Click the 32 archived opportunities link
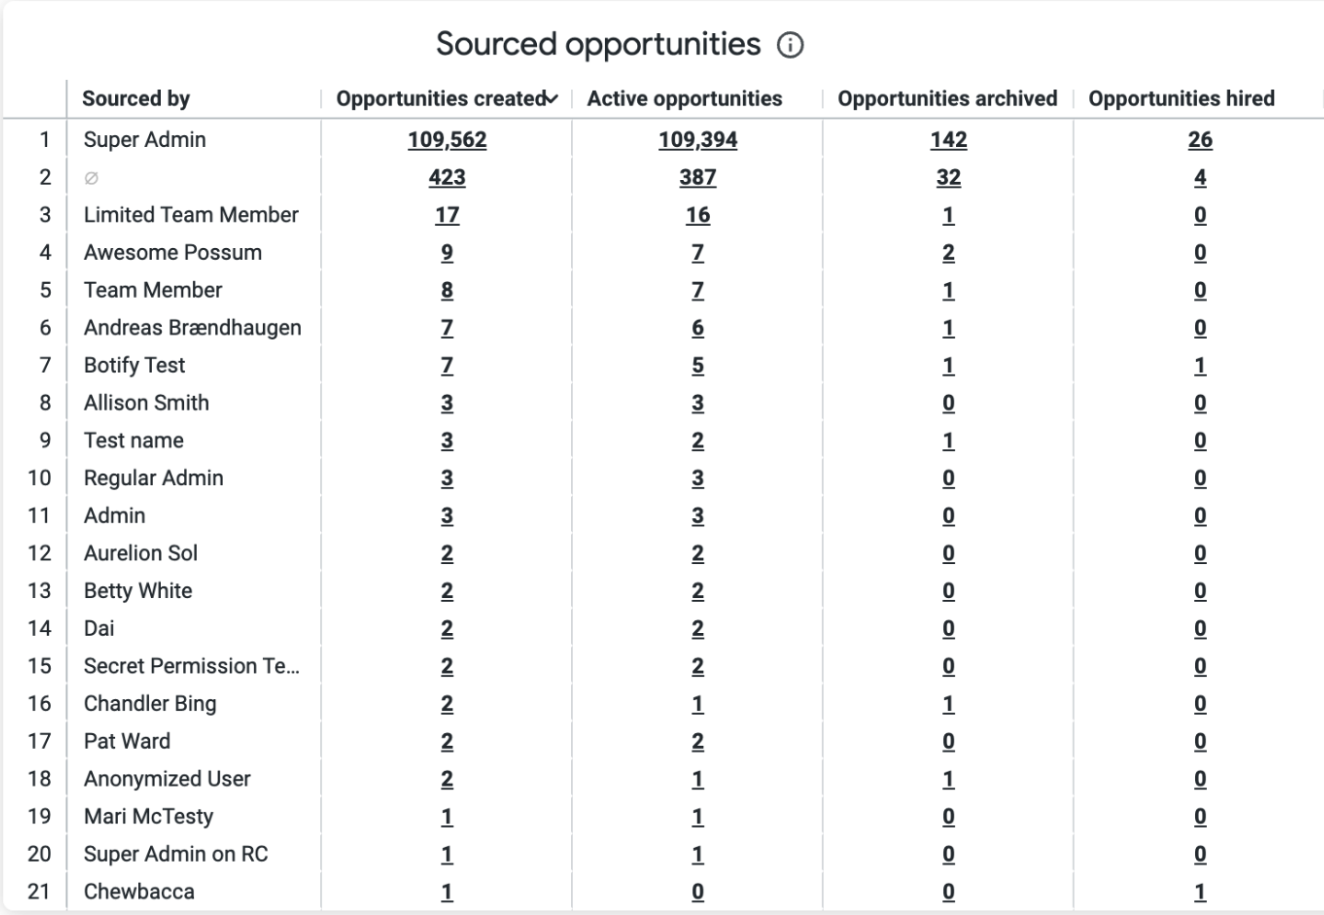 coord(948,178)
